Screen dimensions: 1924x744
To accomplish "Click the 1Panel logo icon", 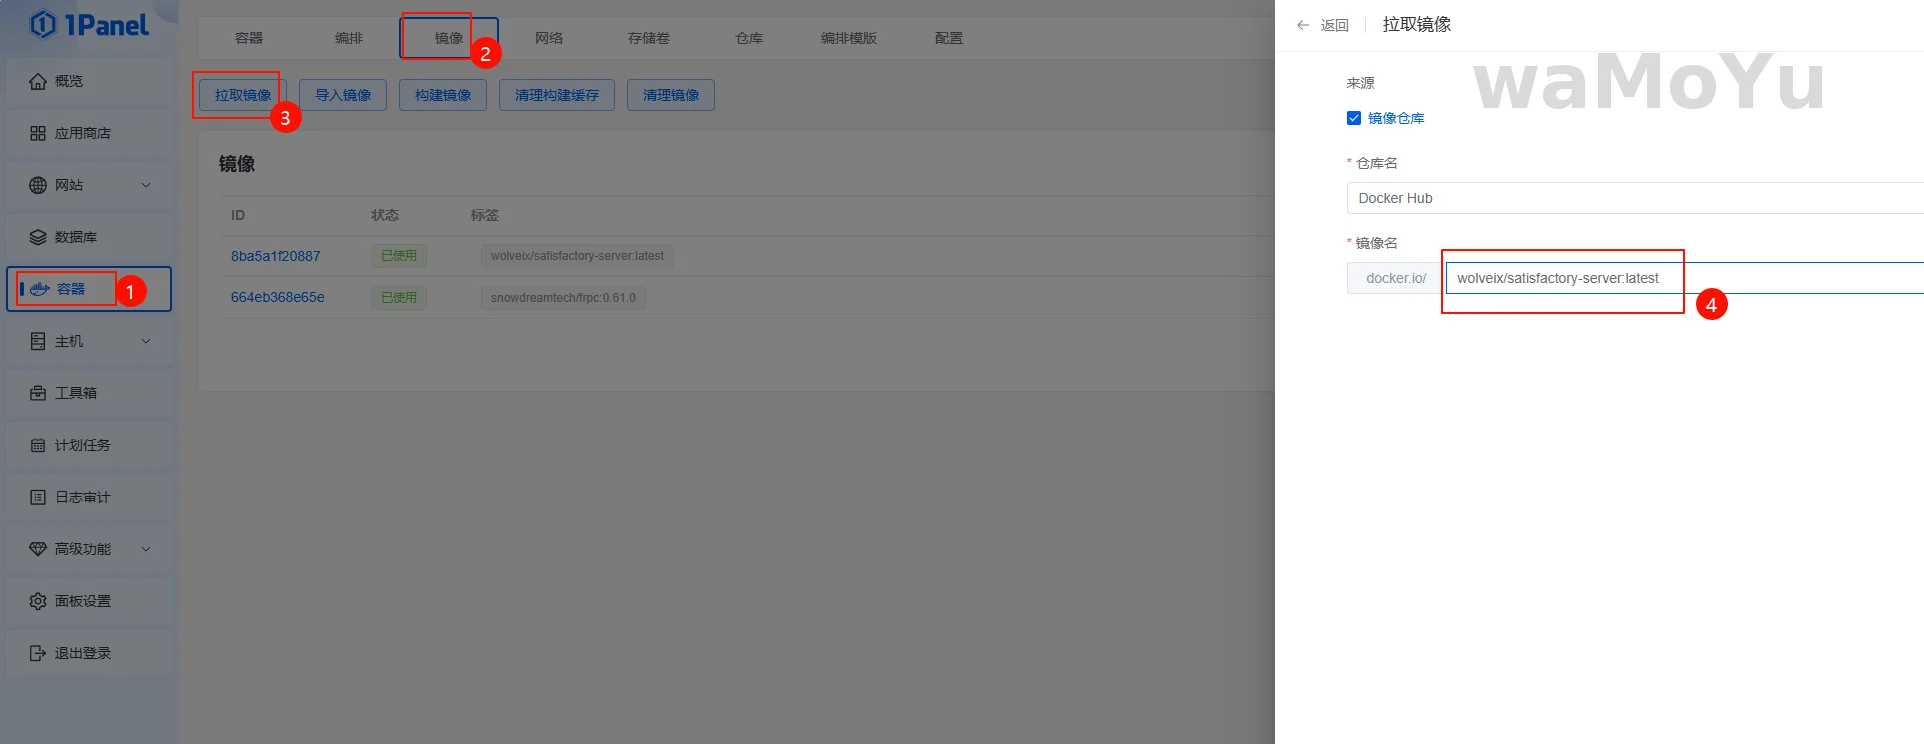I will (43, 24).
